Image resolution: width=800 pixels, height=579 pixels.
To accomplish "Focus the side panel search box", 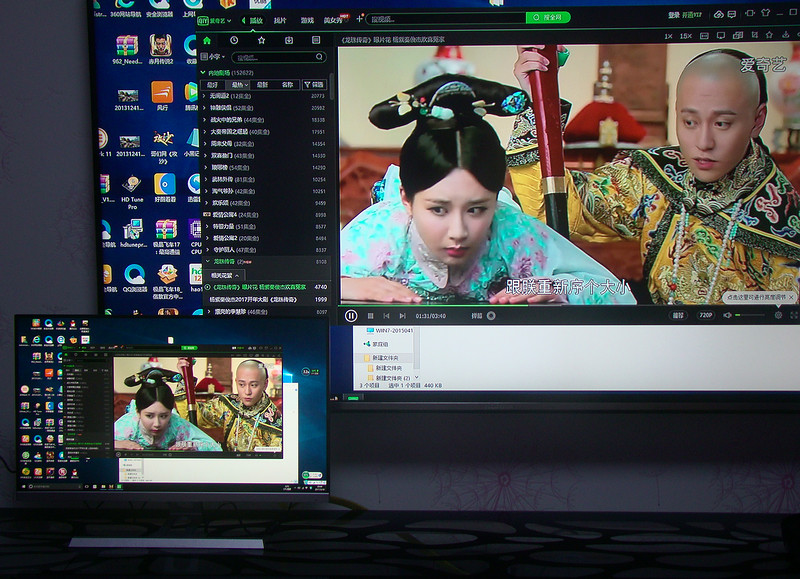I will [x=279, y=57].
